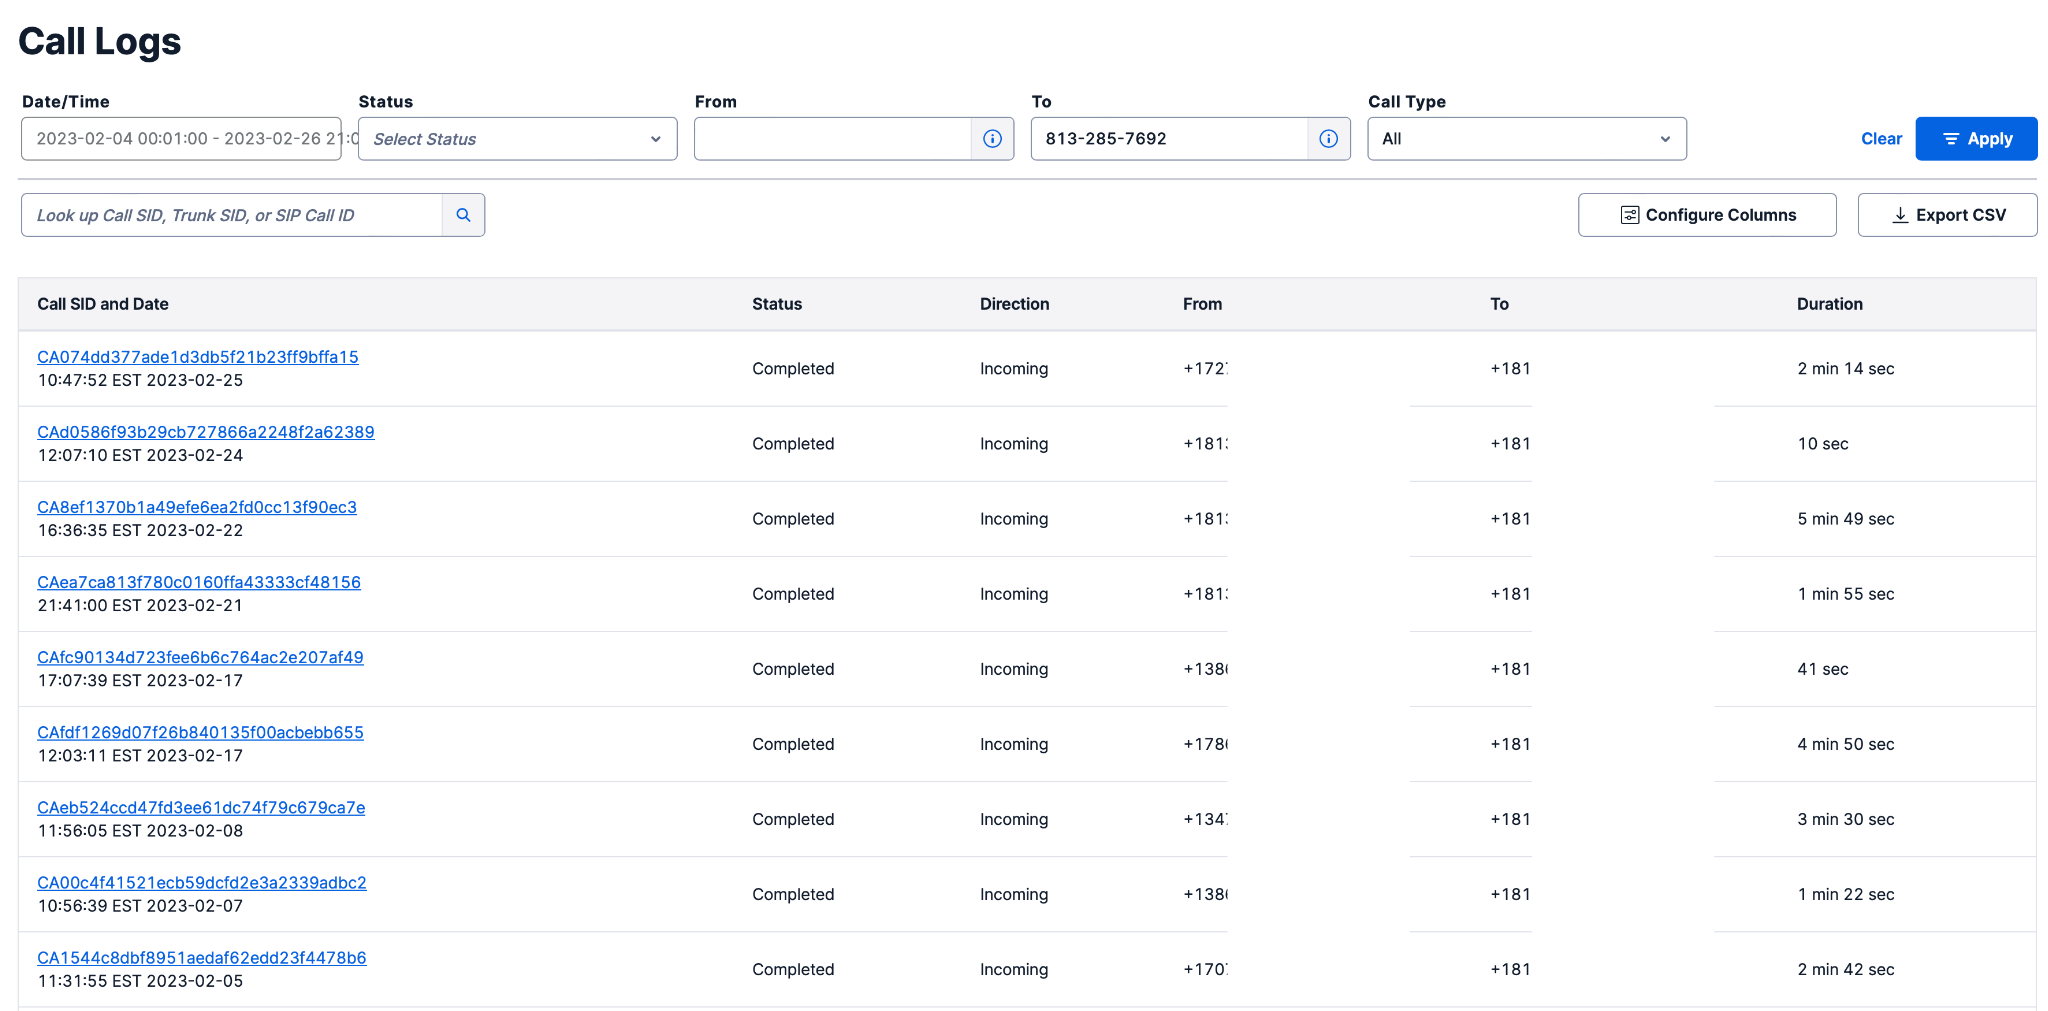Click the Call SID lookup search box
The image size is (2048, 1011).
pyautogui.click(x=232, y=215)
